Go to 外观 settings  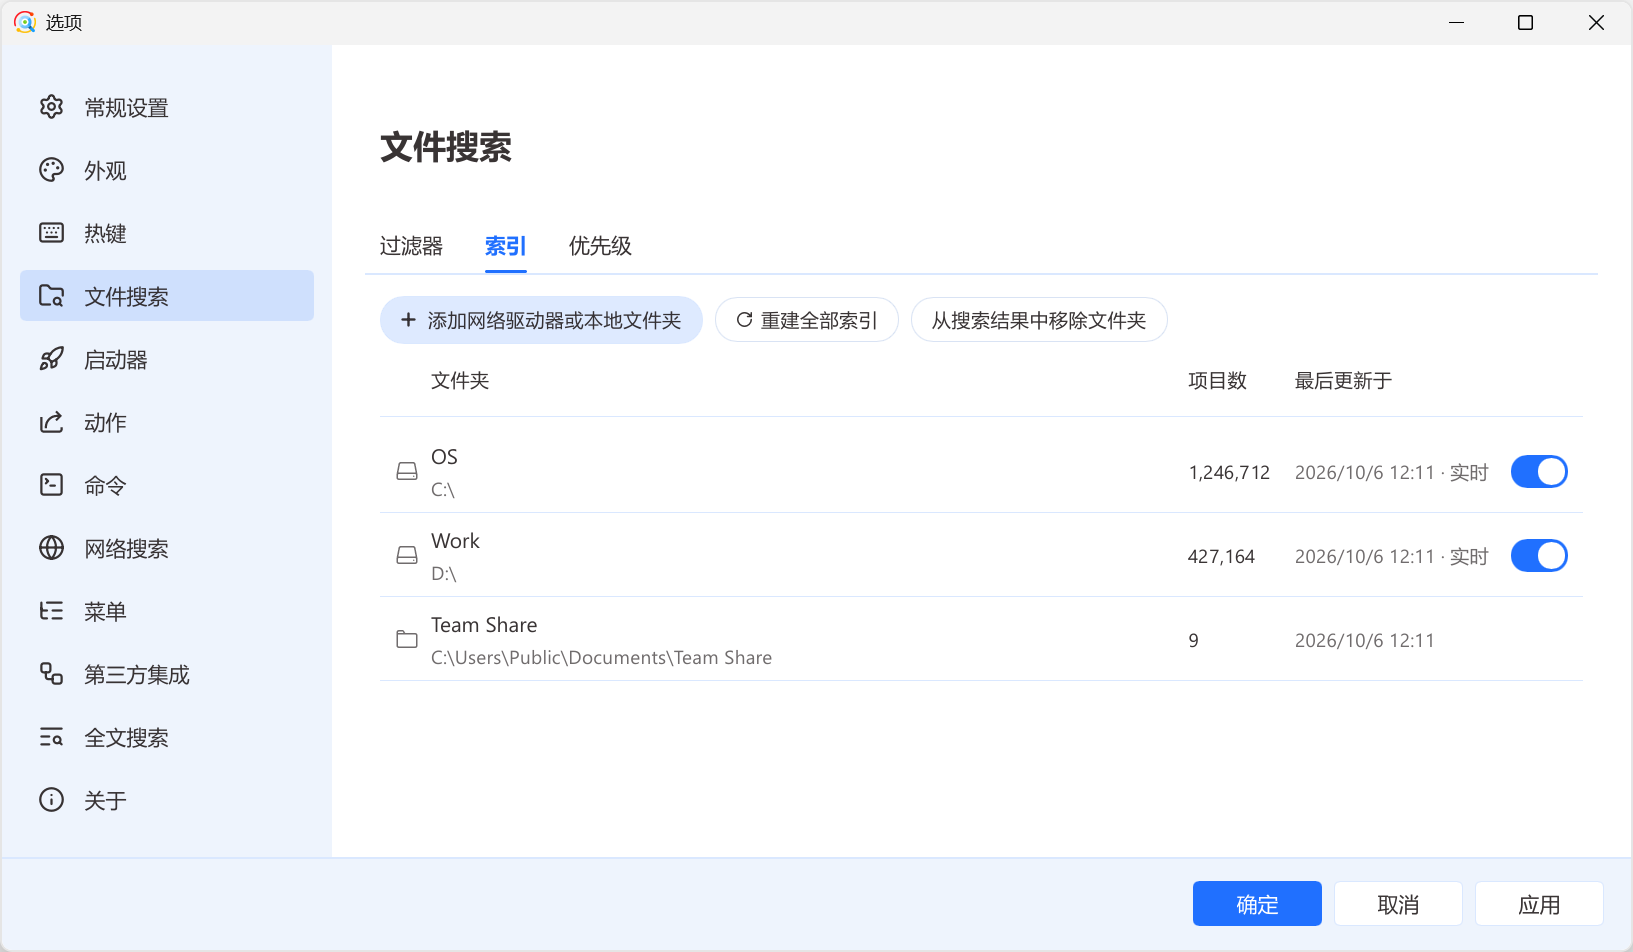tap(167, 170)
